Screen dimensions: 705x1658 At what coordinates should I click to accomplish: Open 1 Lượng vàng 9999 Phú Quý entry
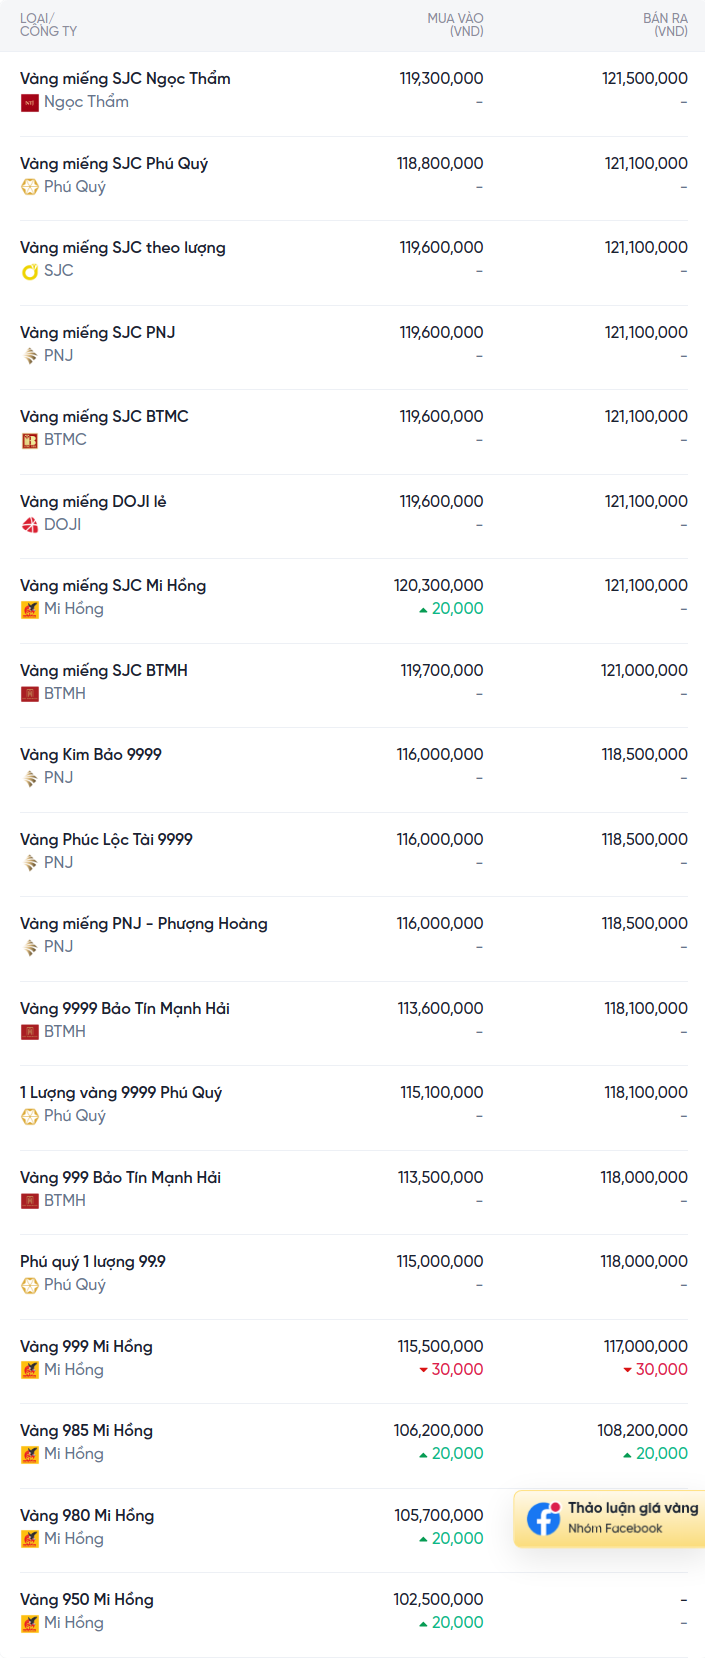point(354,1104)
